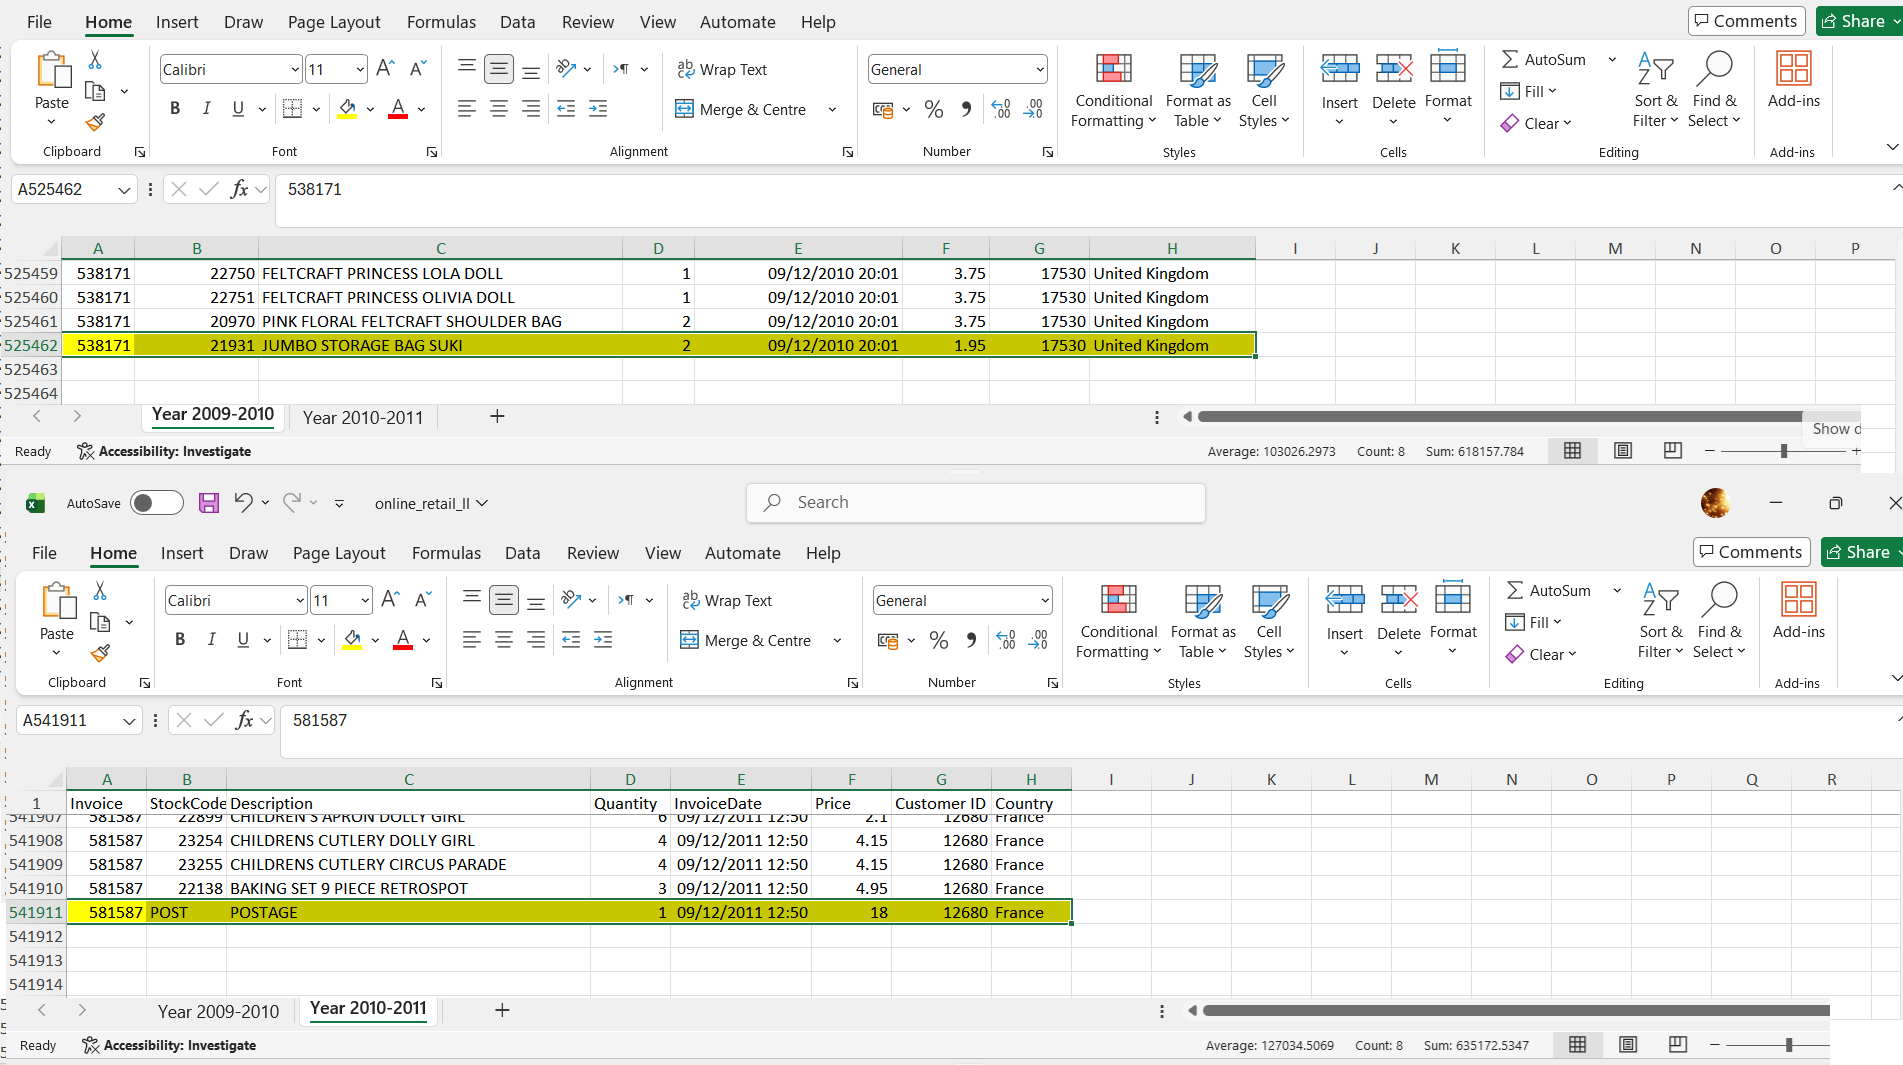Click Sort & Filter in lower window
This screenshot has width=1903, height=1065.
pos(1660,621)
